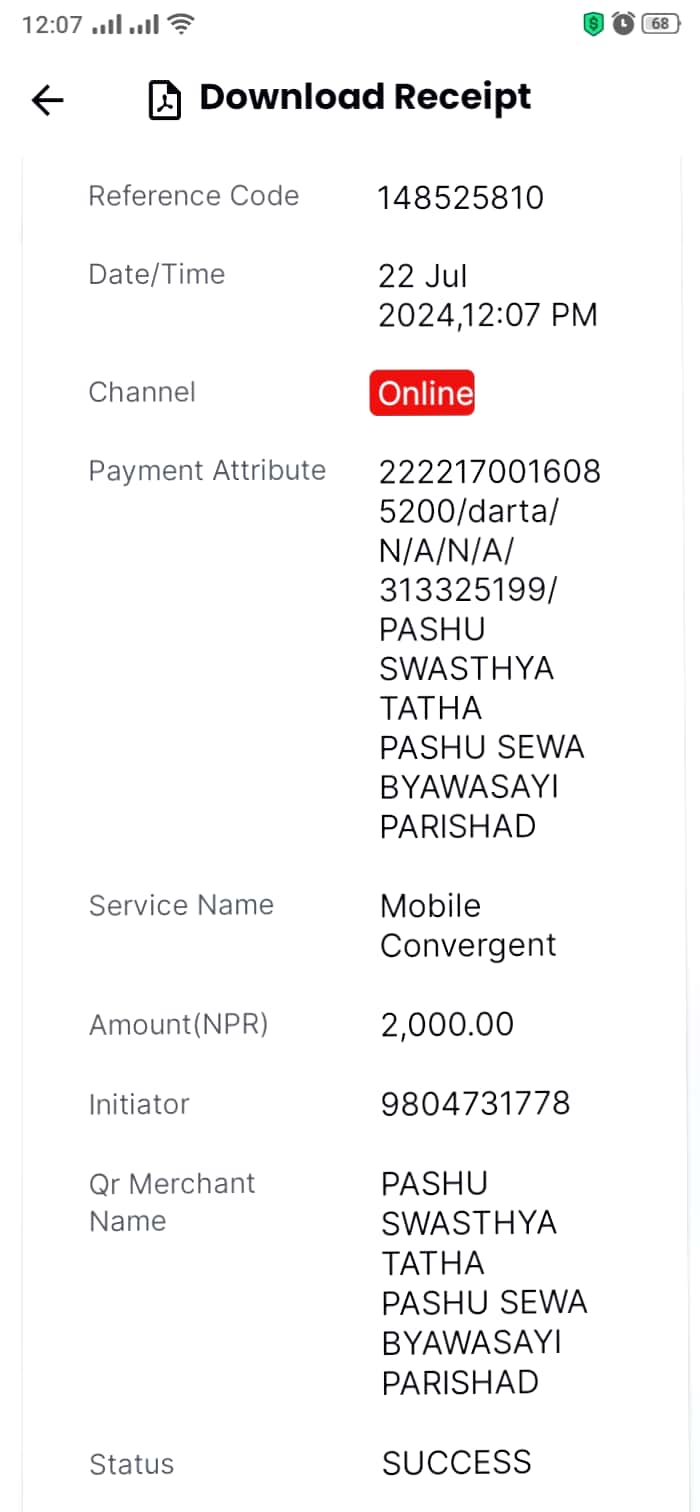Click the PDF document icon

click(x=165, y=100)
